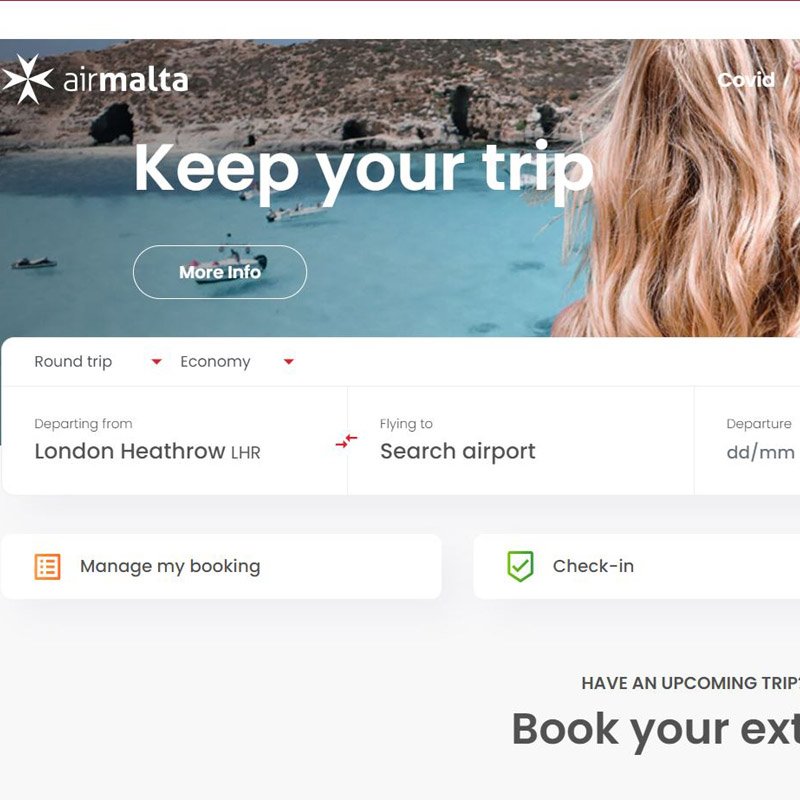Click the airmalta wordmark text
800x800 pixels.
pos(126,81)
